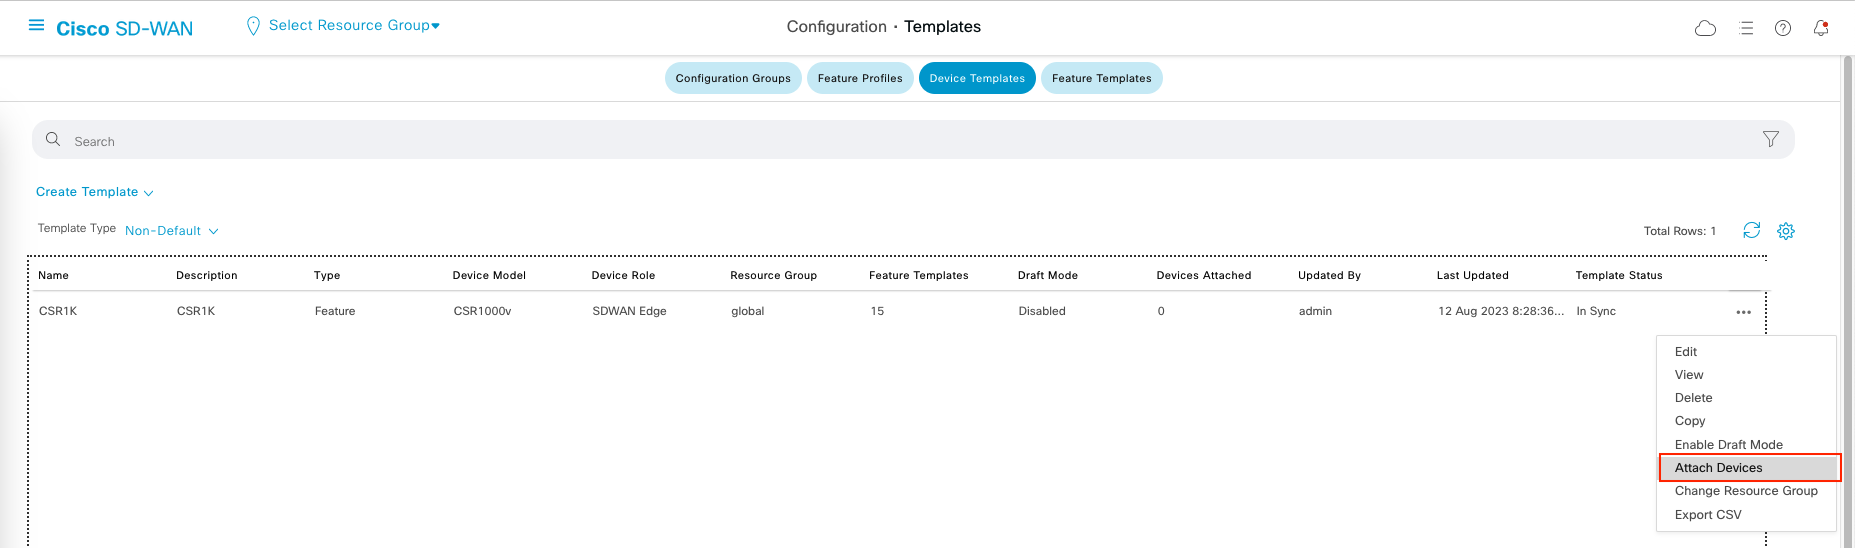
Task: Open the notifications bell
Action: pyautogui.click(x=1820, y=28)
